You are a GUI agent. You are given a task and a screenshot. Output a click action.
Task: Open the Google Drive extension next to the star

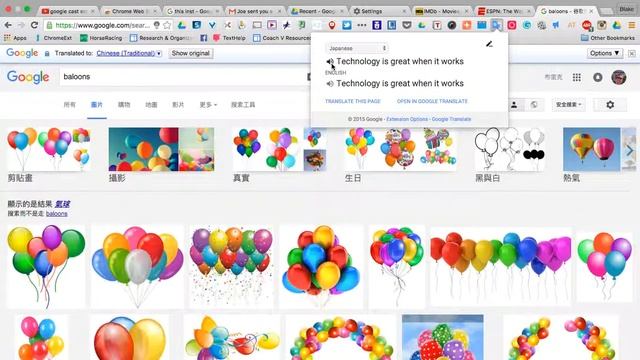[x=182, y=25]
